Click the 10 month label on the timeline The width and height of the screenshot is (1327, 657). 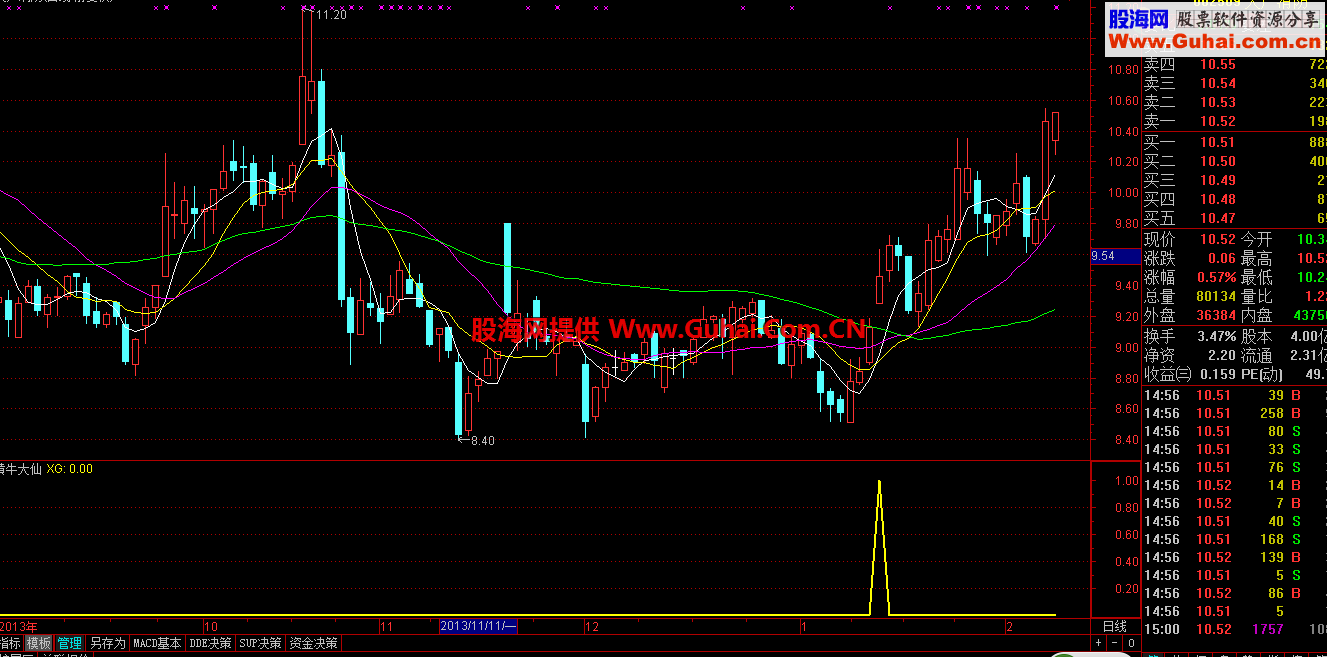[x=211, y=627]
